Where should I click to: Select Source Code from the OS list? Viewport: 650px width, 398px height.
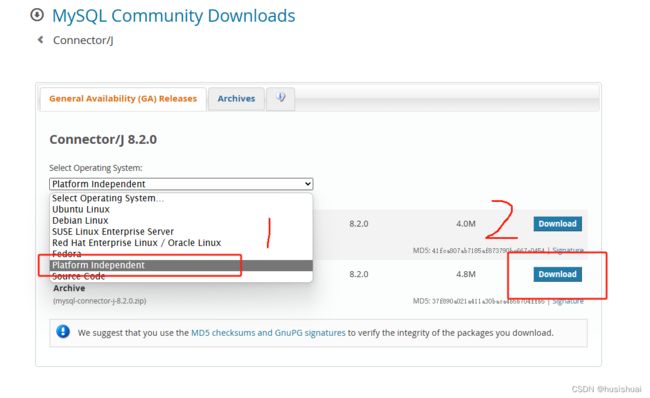181,277
